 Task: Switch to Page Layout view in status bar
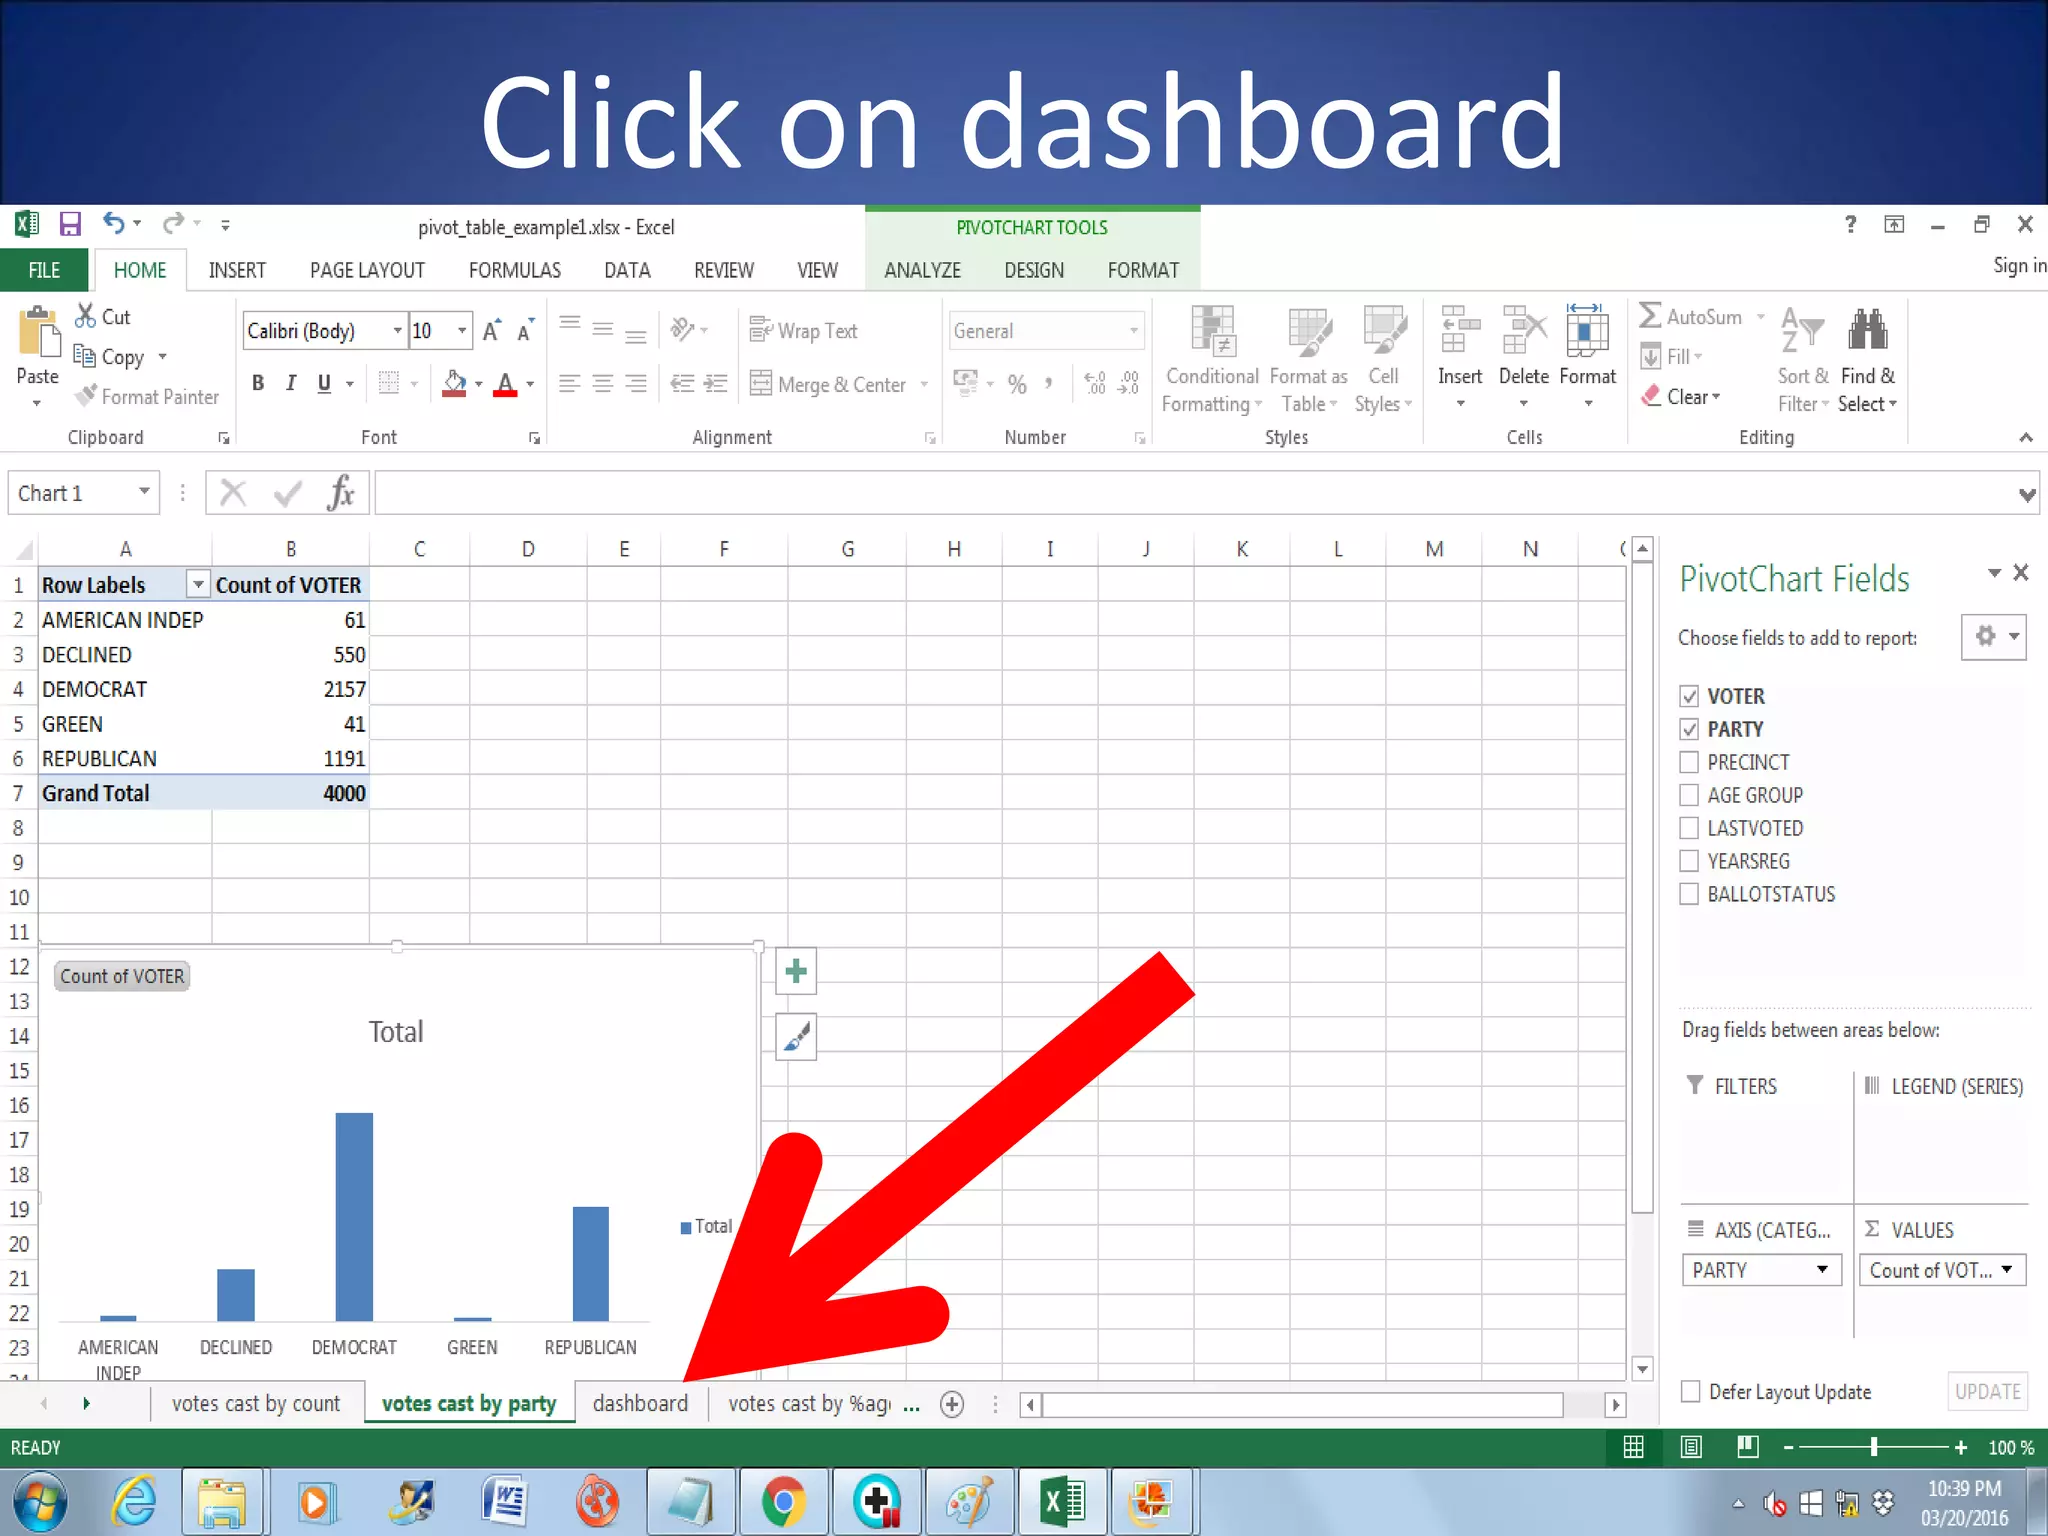tap(1691, 1447)
